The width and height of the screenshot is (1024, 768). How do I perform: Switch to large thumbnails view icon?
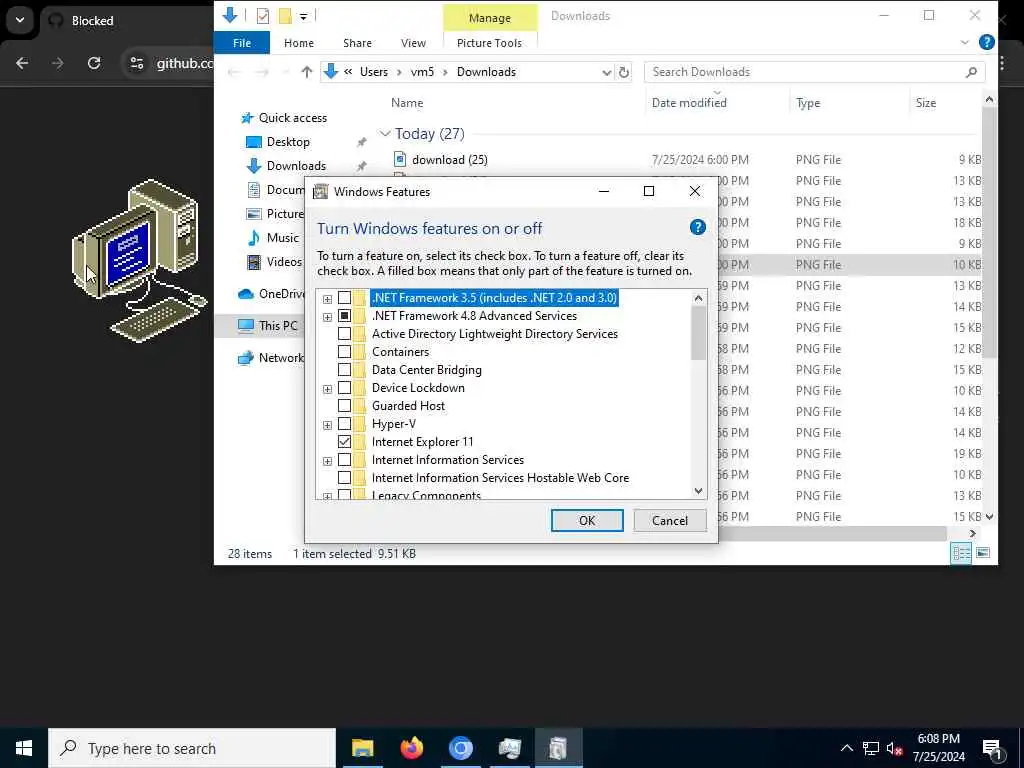point(983,554)
